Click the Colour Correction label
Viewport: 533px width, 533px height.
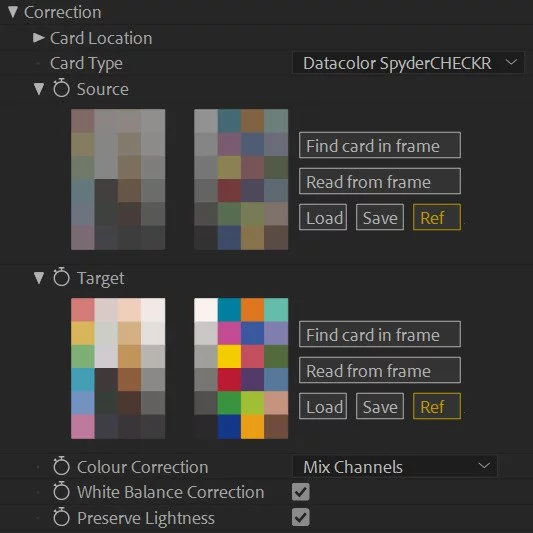pyautogui.click(x=142, y=467)
